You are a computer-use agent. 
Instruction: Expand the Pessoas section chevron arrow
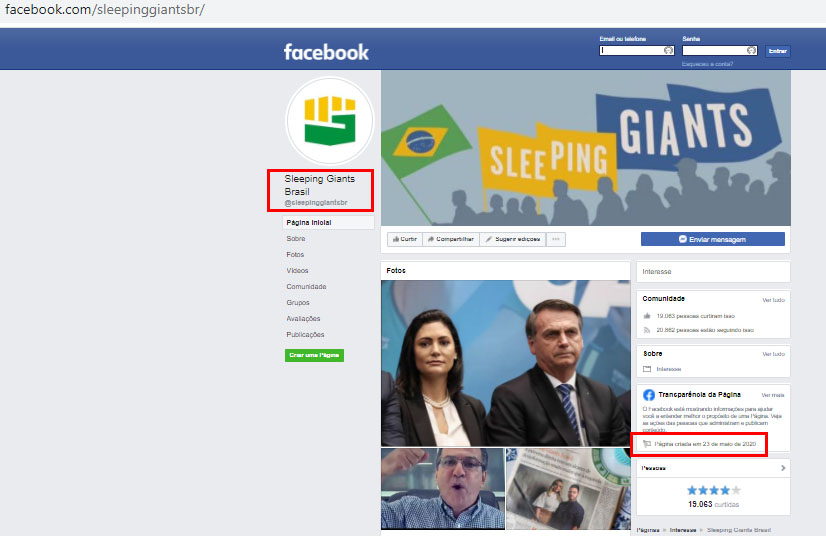coord(783,468)
